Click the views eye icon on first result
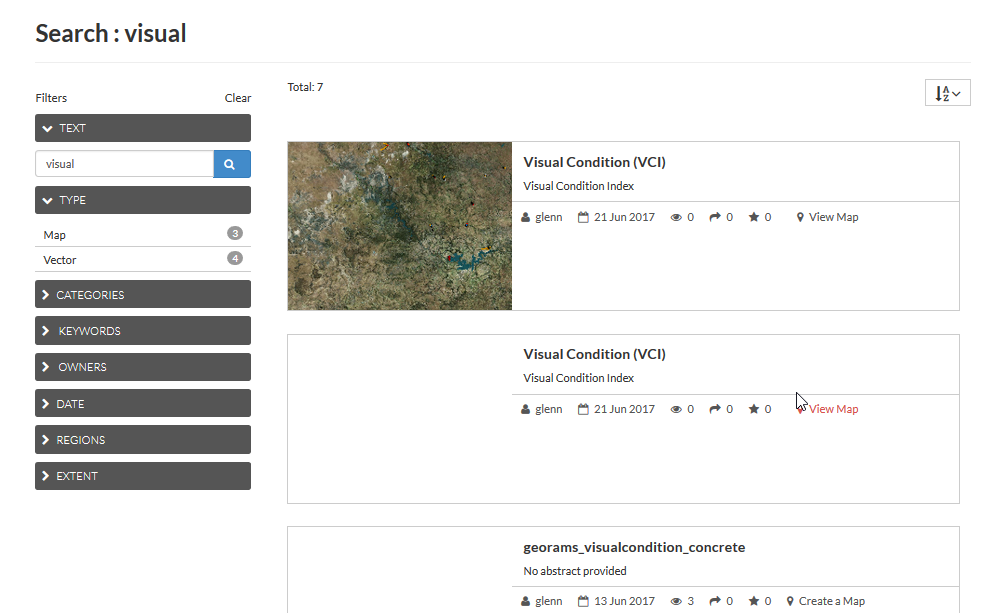 tap(676, 217)
